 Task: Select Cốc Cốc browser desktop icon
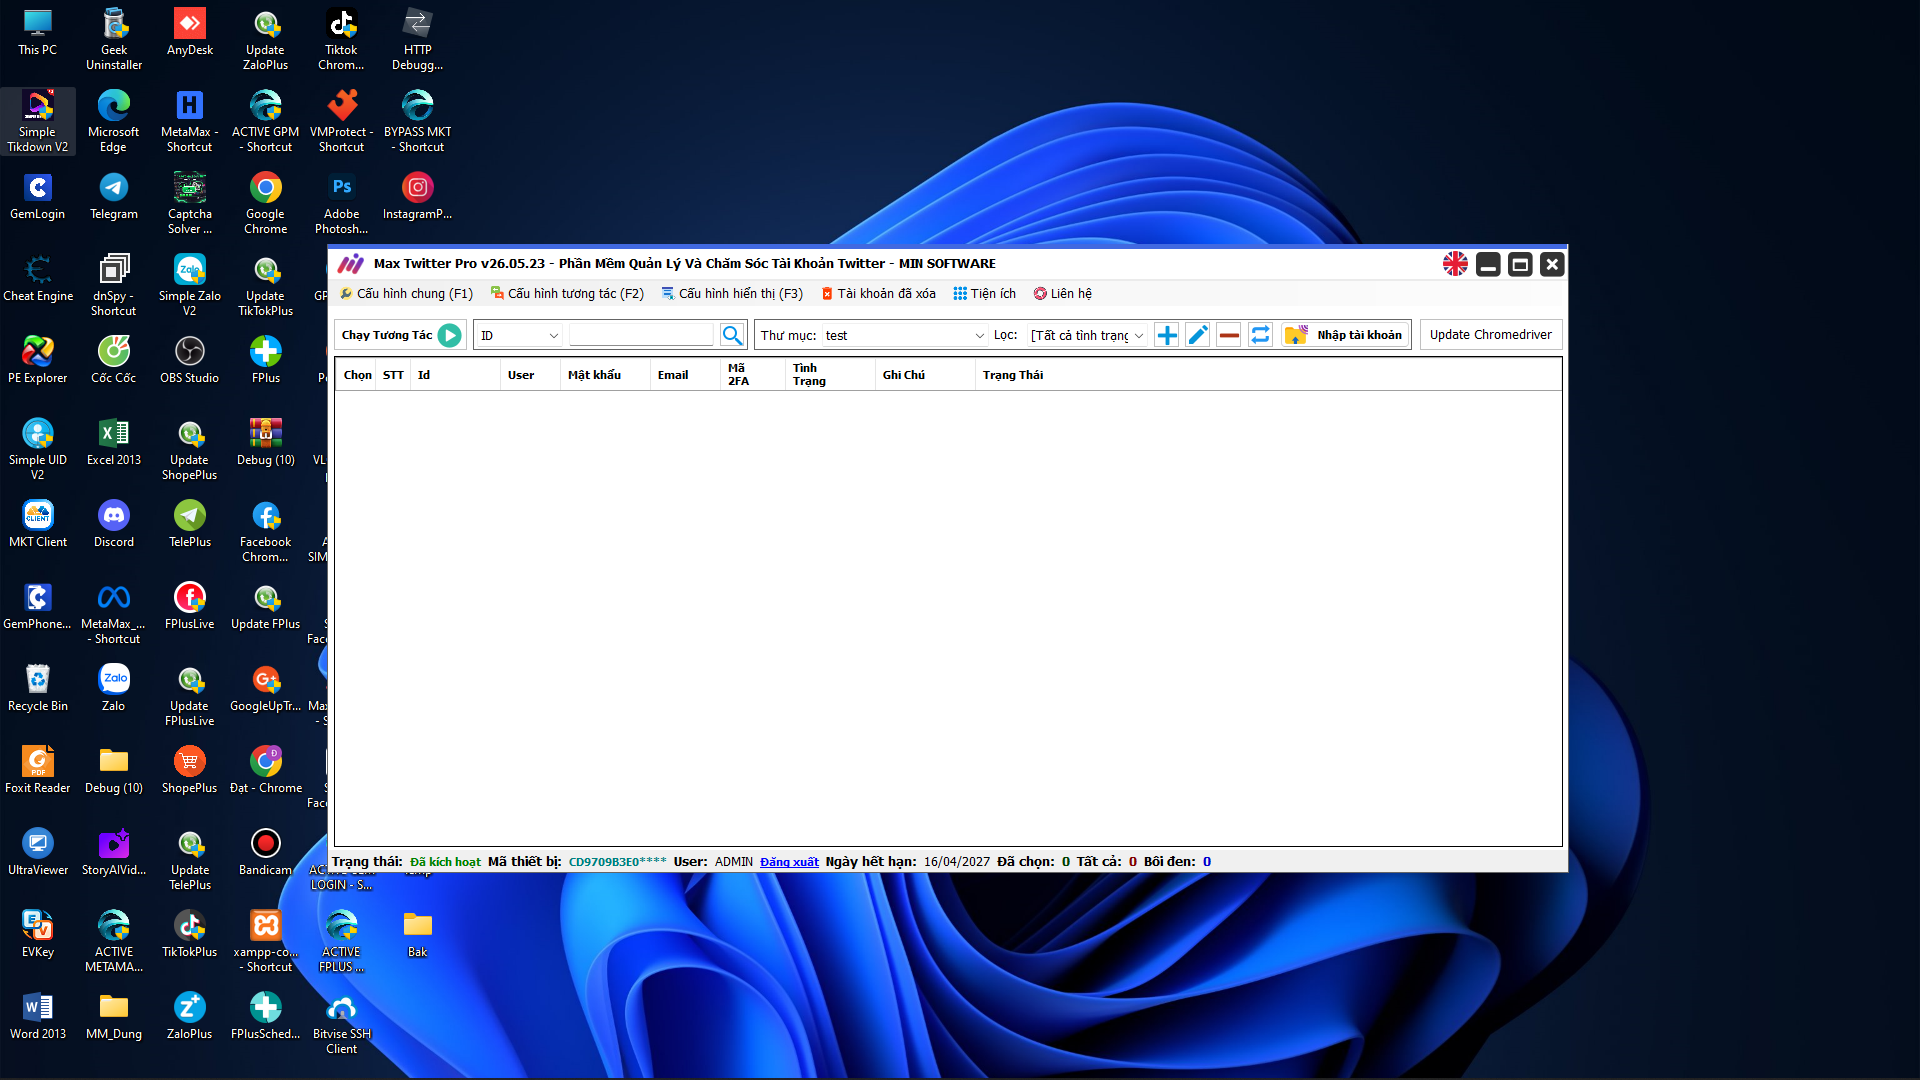click(x=114, y=360)
